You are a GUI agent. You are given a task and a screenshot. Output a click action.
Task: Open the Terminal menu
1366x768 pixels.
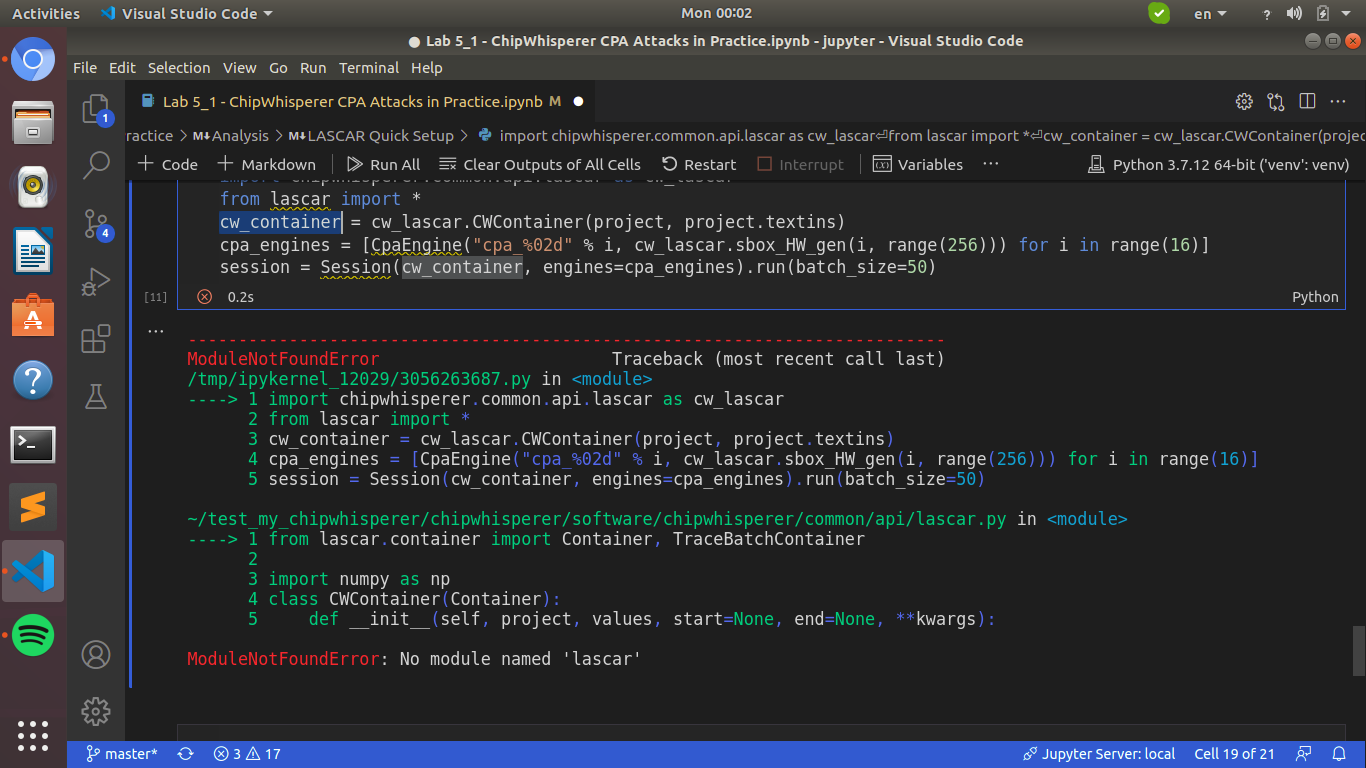[369, 68]
